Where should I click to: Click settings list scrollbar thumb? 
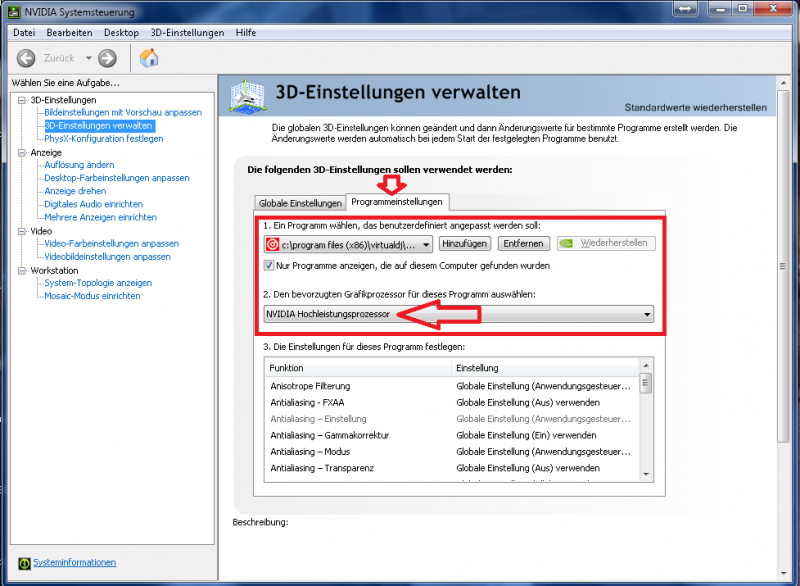pos(645,383)
